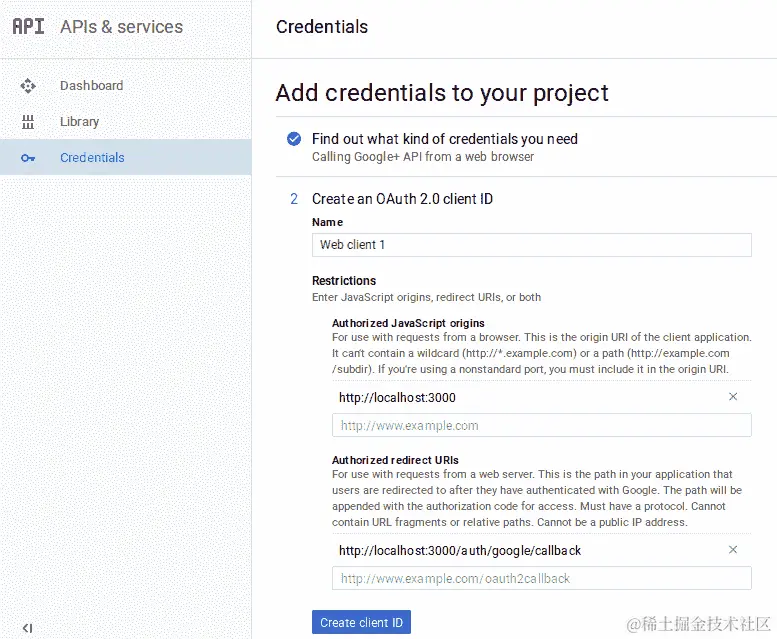
Task: Click the blue completed step checkmark
Action: [x=294, y=139]
